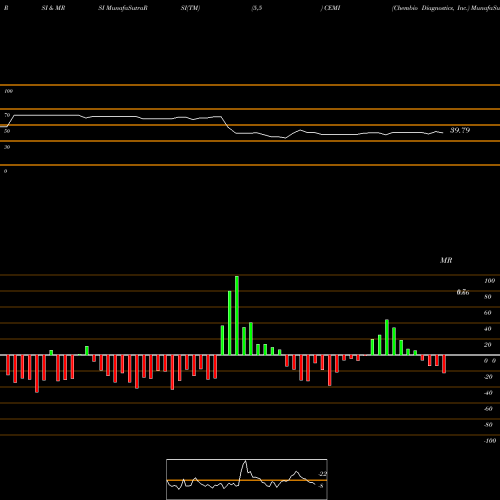Click the '(5,5' parameter text in header
The width and height of the screenshot is (500, 500).
(x=257, y=8)
